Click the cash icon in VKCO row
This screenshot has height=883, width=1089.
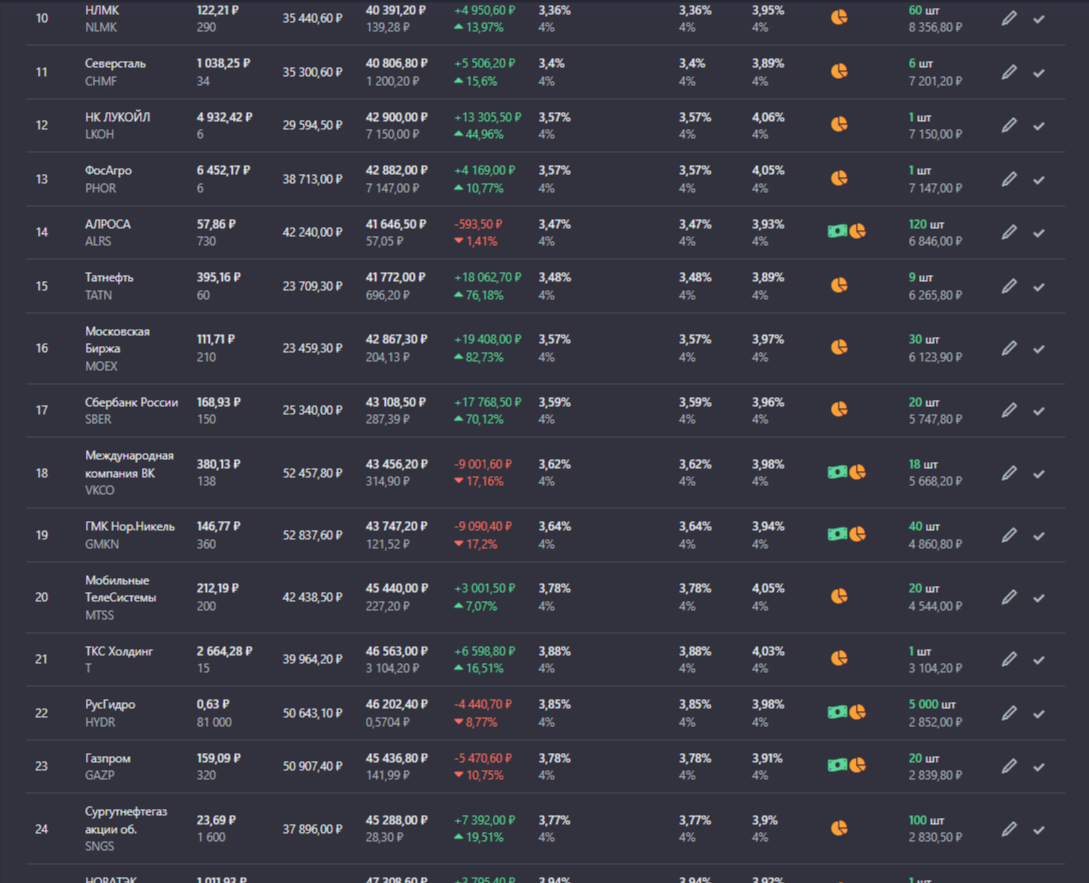tap(837, 472)
